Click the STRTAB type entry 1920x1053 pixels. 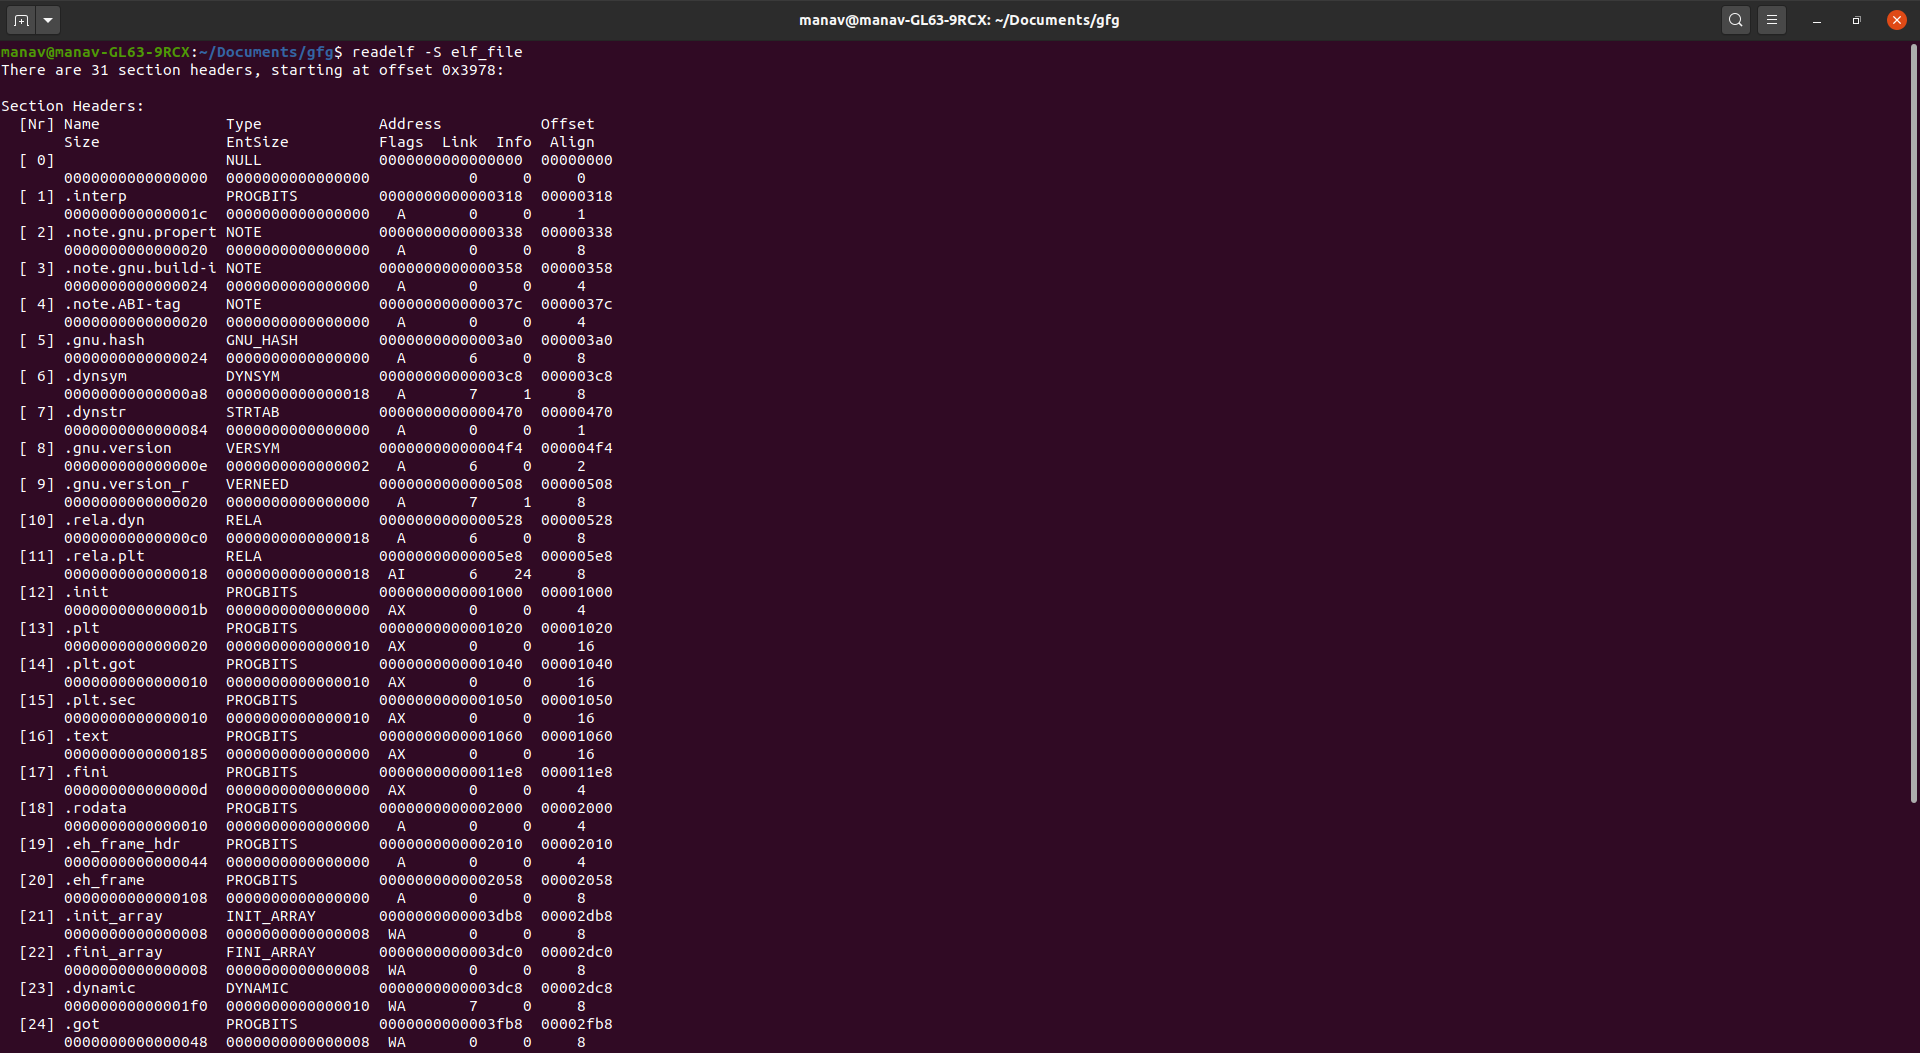(x=253, y=412)
